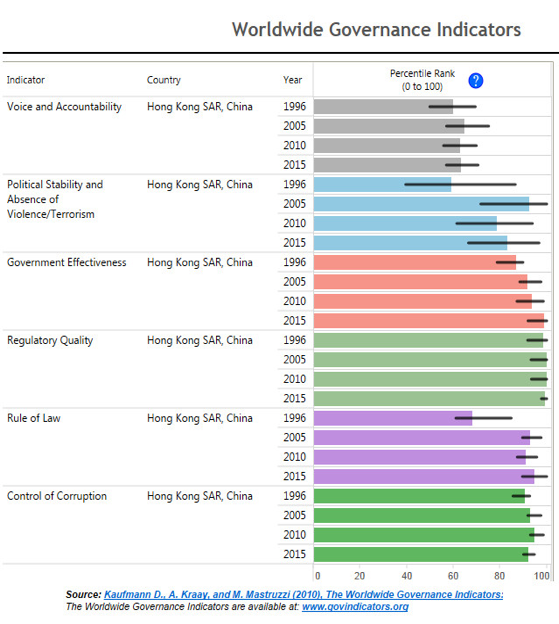Click the Indicator column header
Image resolution: width=559 pixels, height=624 pixels.
point(25,80)
